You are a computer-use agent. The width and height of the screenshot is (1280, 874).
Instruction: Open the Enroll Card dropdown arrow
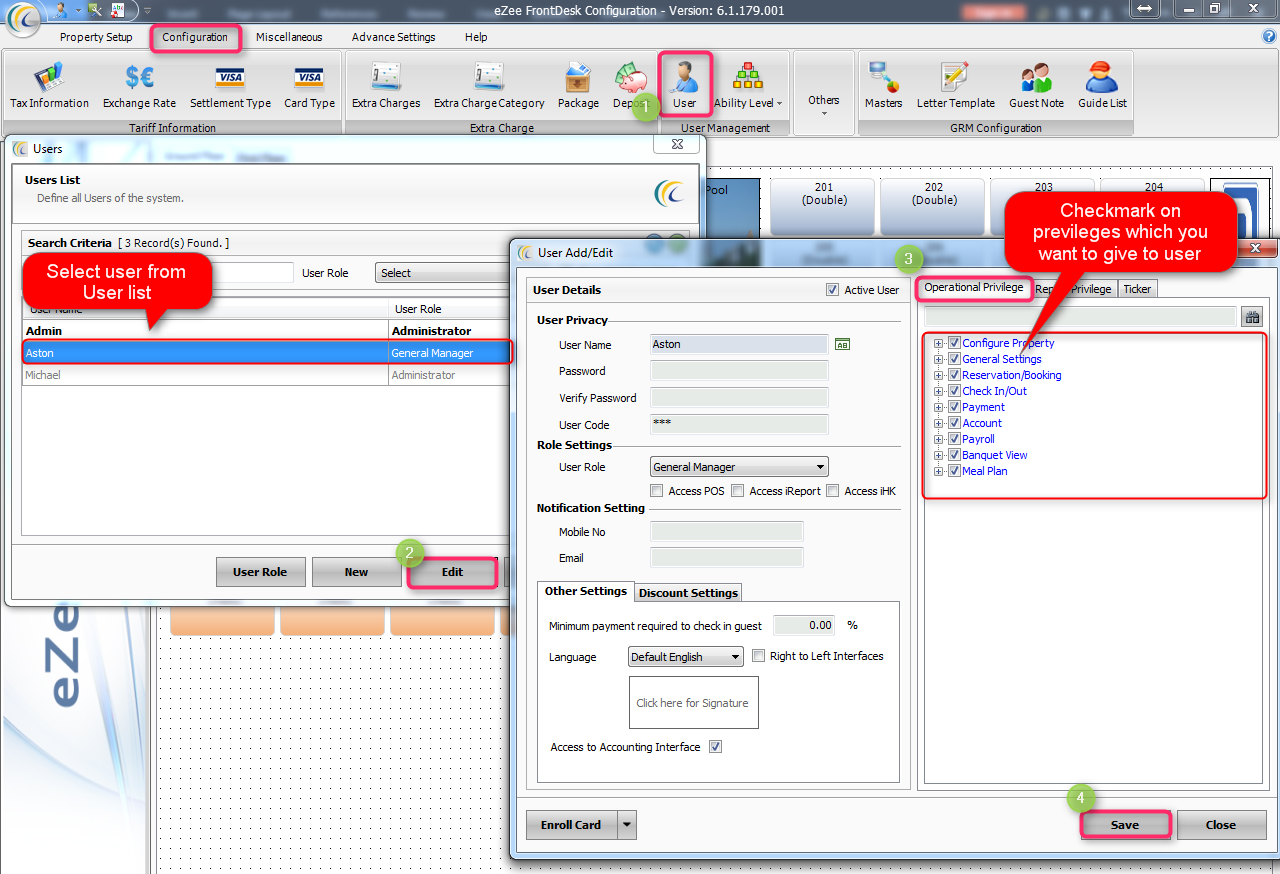tap(626, 825)
